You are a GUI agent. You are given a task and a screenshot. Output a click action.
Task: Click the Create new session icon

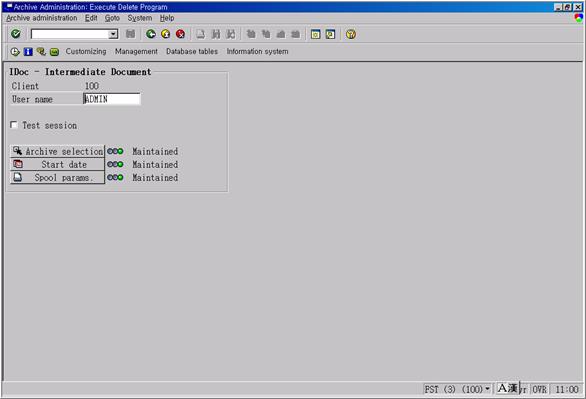coord(316,34)
